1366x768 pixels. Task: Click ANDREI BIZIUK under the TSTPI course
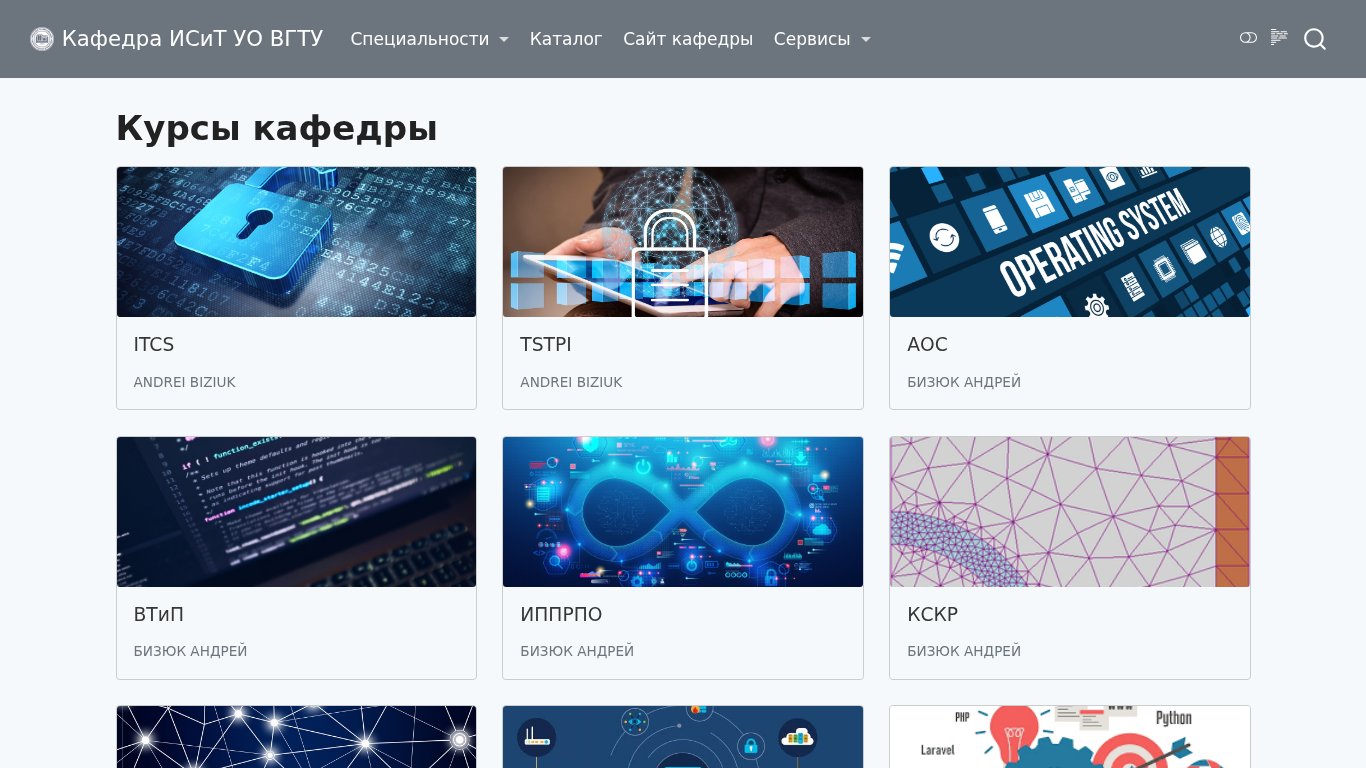tap(571, 382)
